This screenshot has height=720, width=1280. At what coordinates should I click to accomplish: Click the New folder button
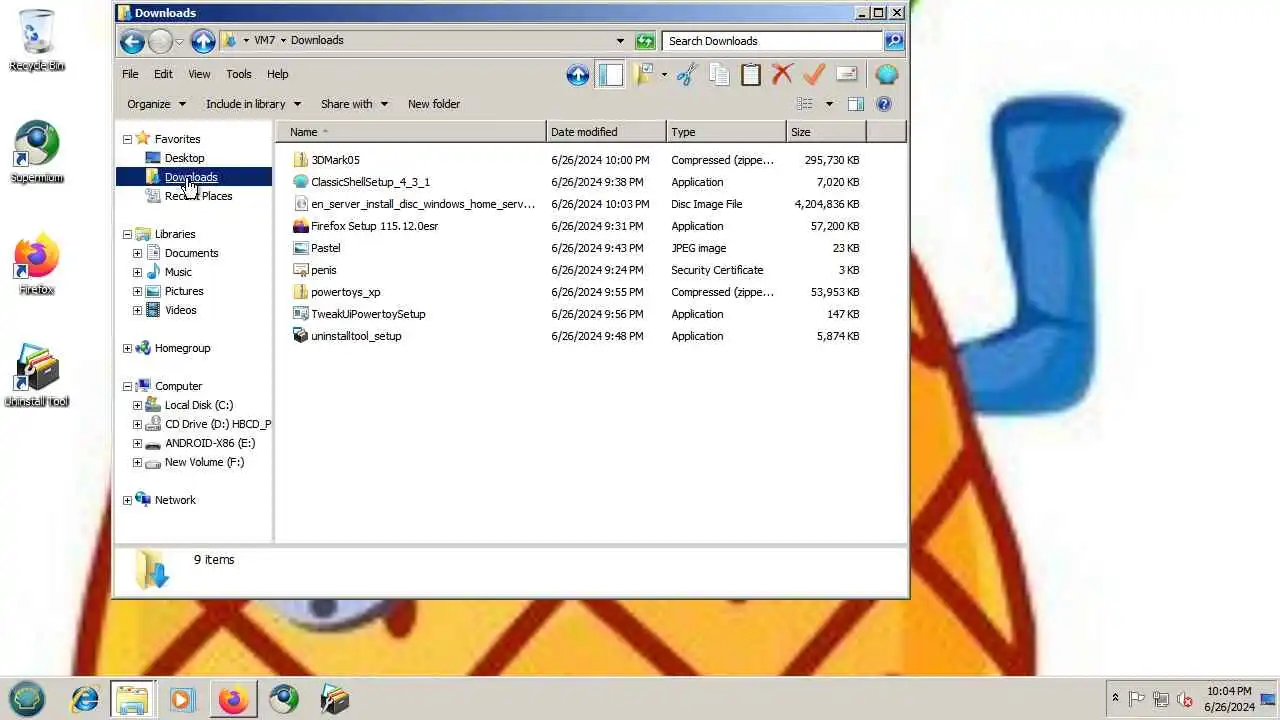(x=434, y=104)
